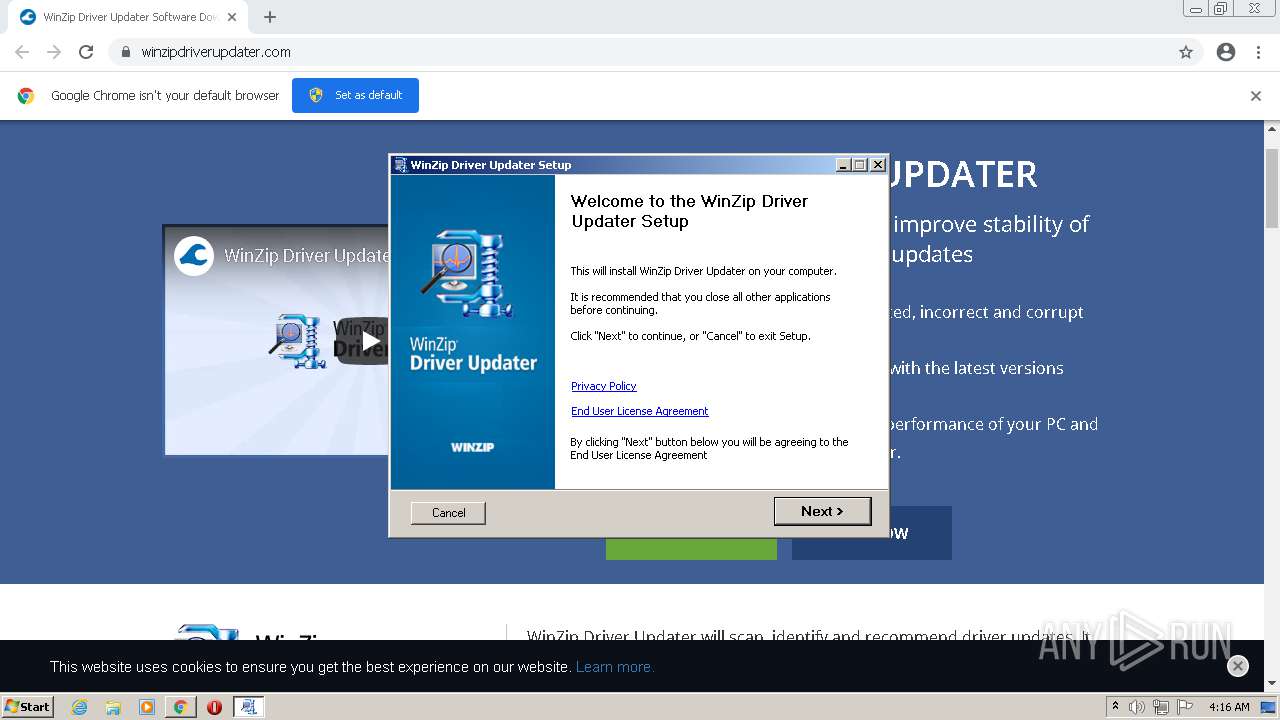Go forward in Chrome
Viewport: 1280px width, 720px height.
click(x=54, y=52)
